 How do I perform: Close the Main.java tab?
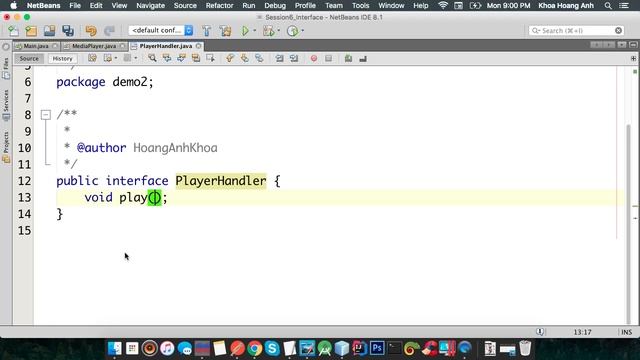[55, 46]
